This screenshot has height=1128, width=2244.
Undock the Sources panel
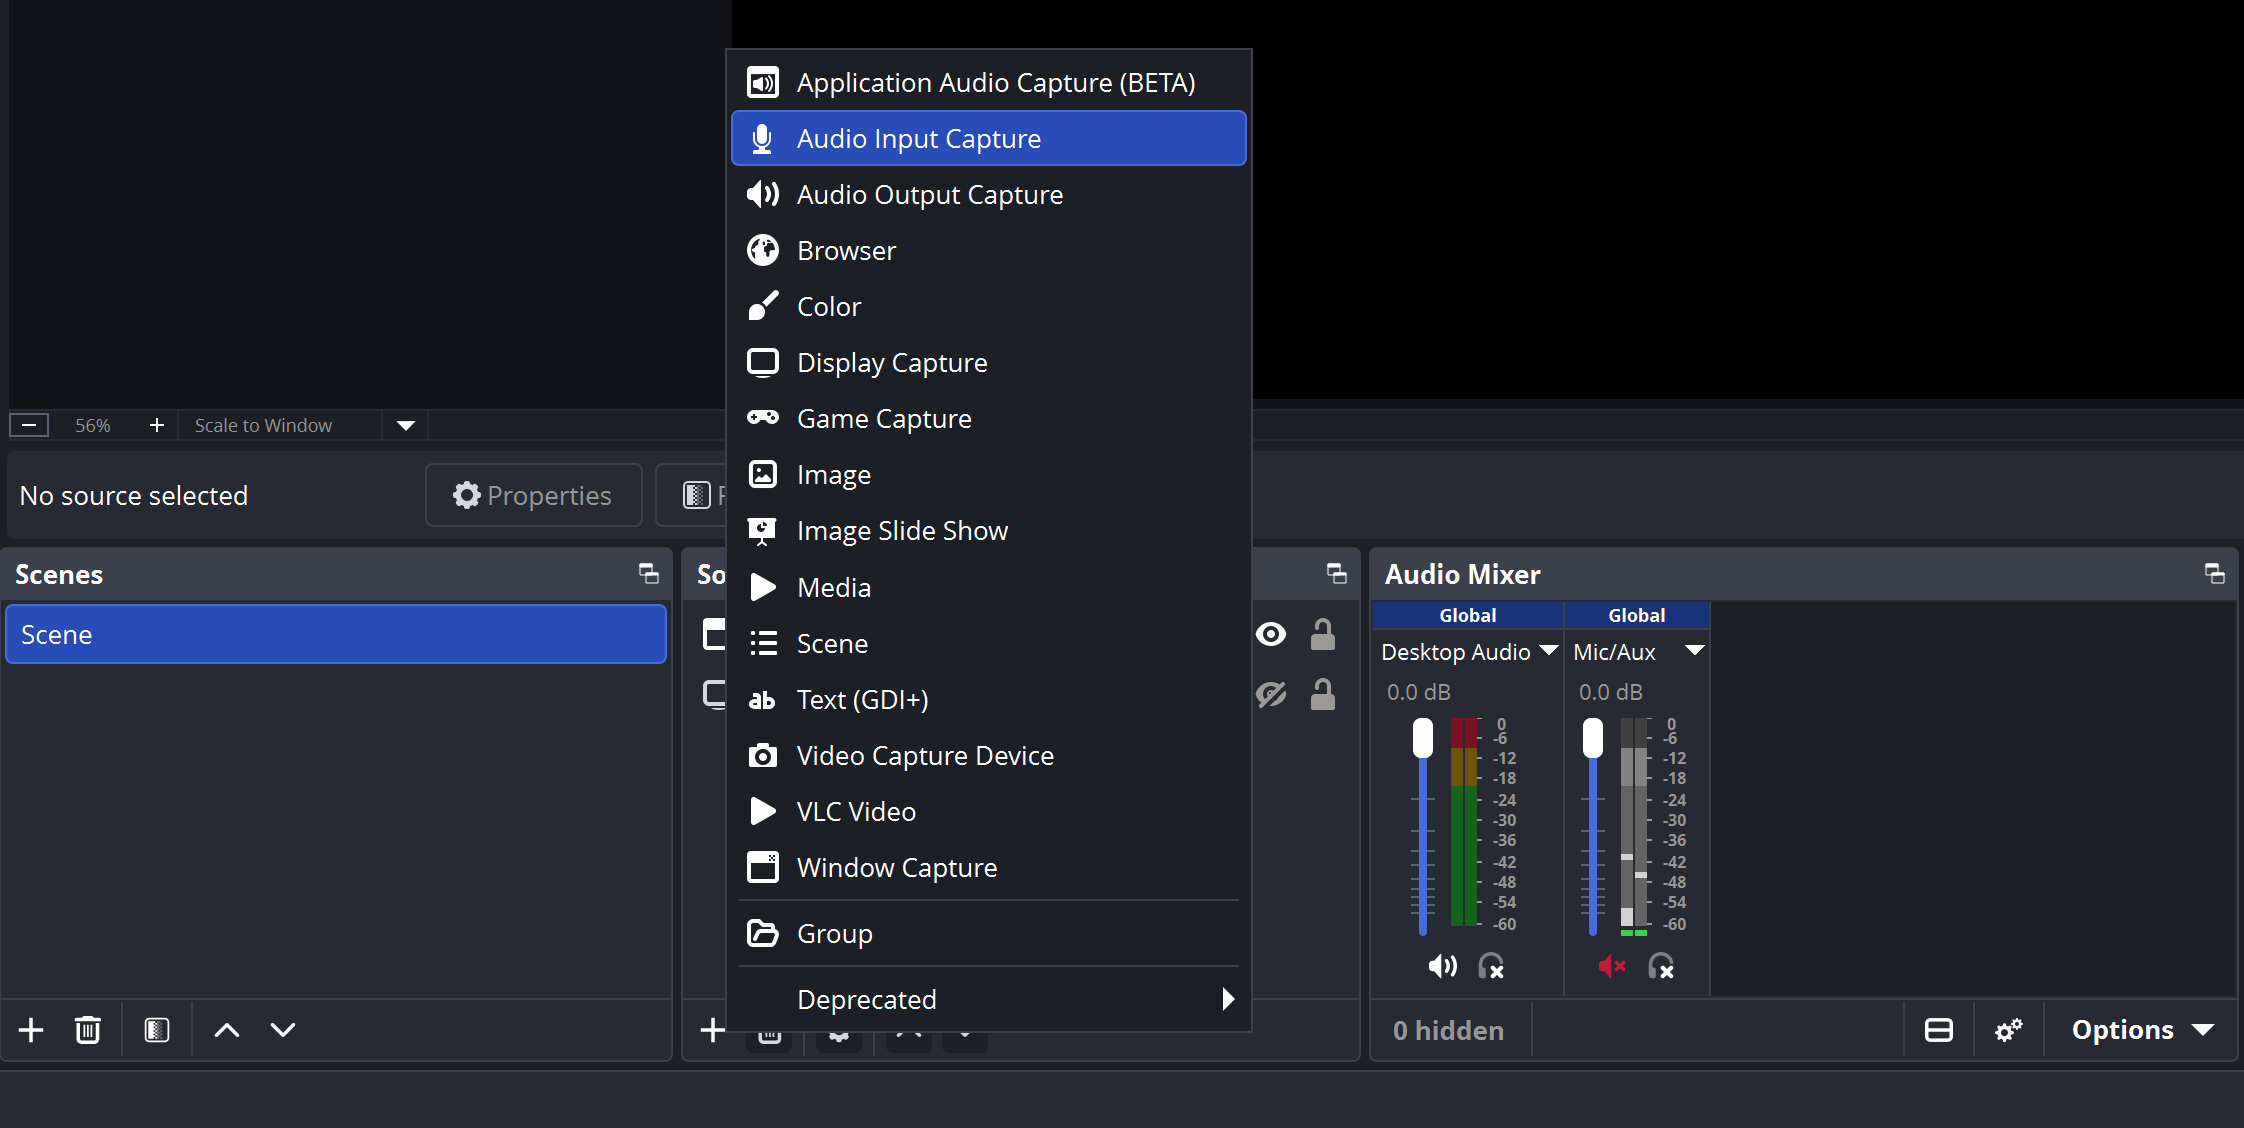click(x=1336, y=573)
